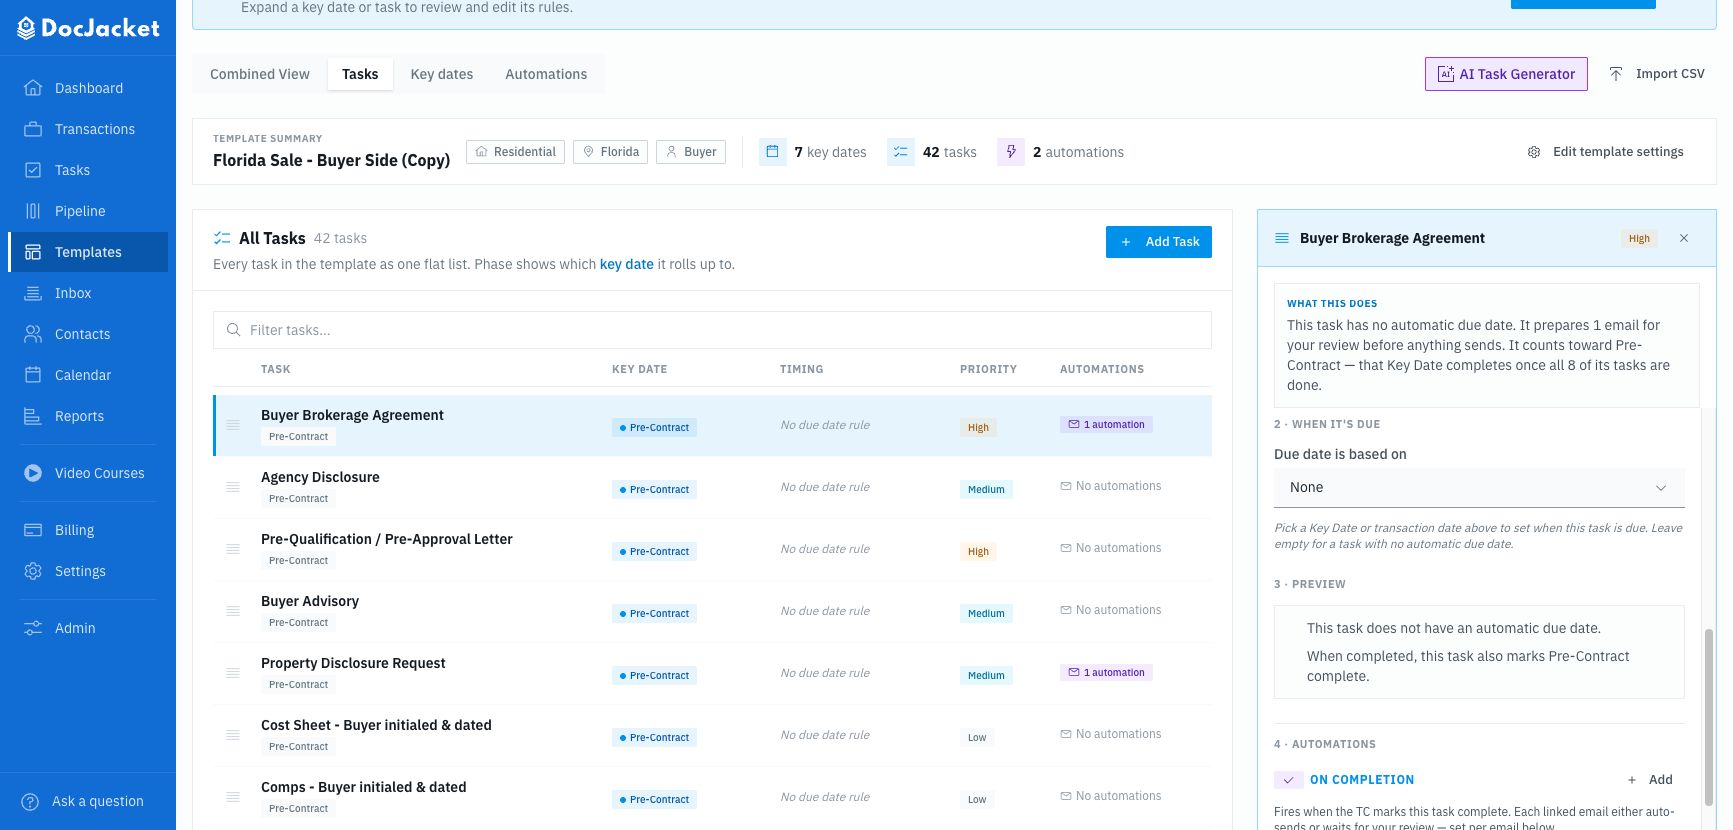Screen dimensions: 1733x830
Task: Click the Ask a question help icon
Action: tap(31, 801)
